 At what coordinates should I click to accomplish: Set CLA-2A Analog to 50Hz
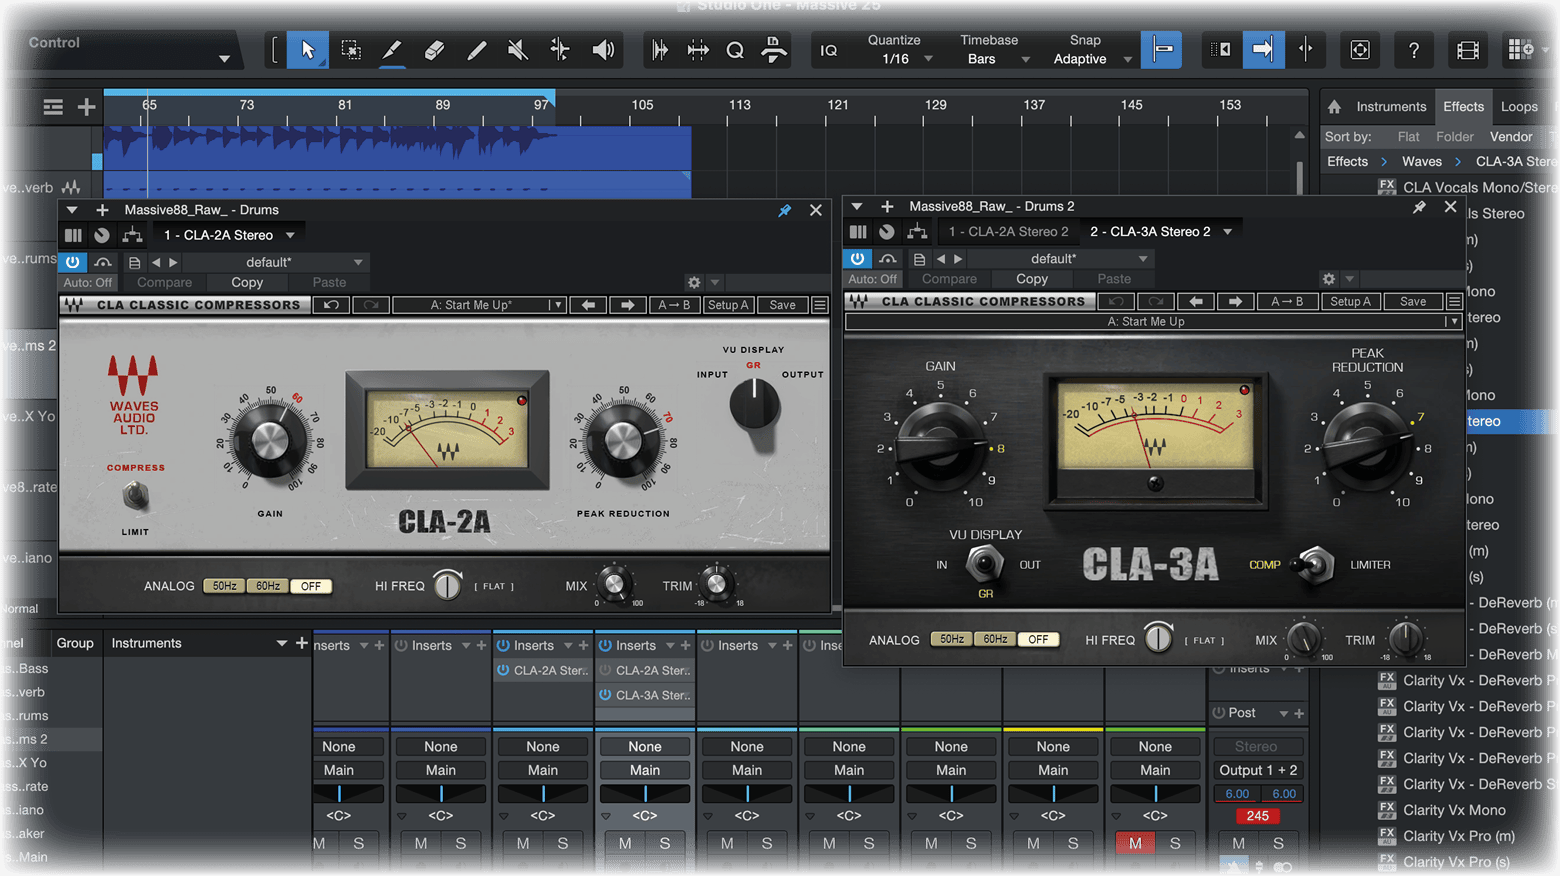[224, 586]
